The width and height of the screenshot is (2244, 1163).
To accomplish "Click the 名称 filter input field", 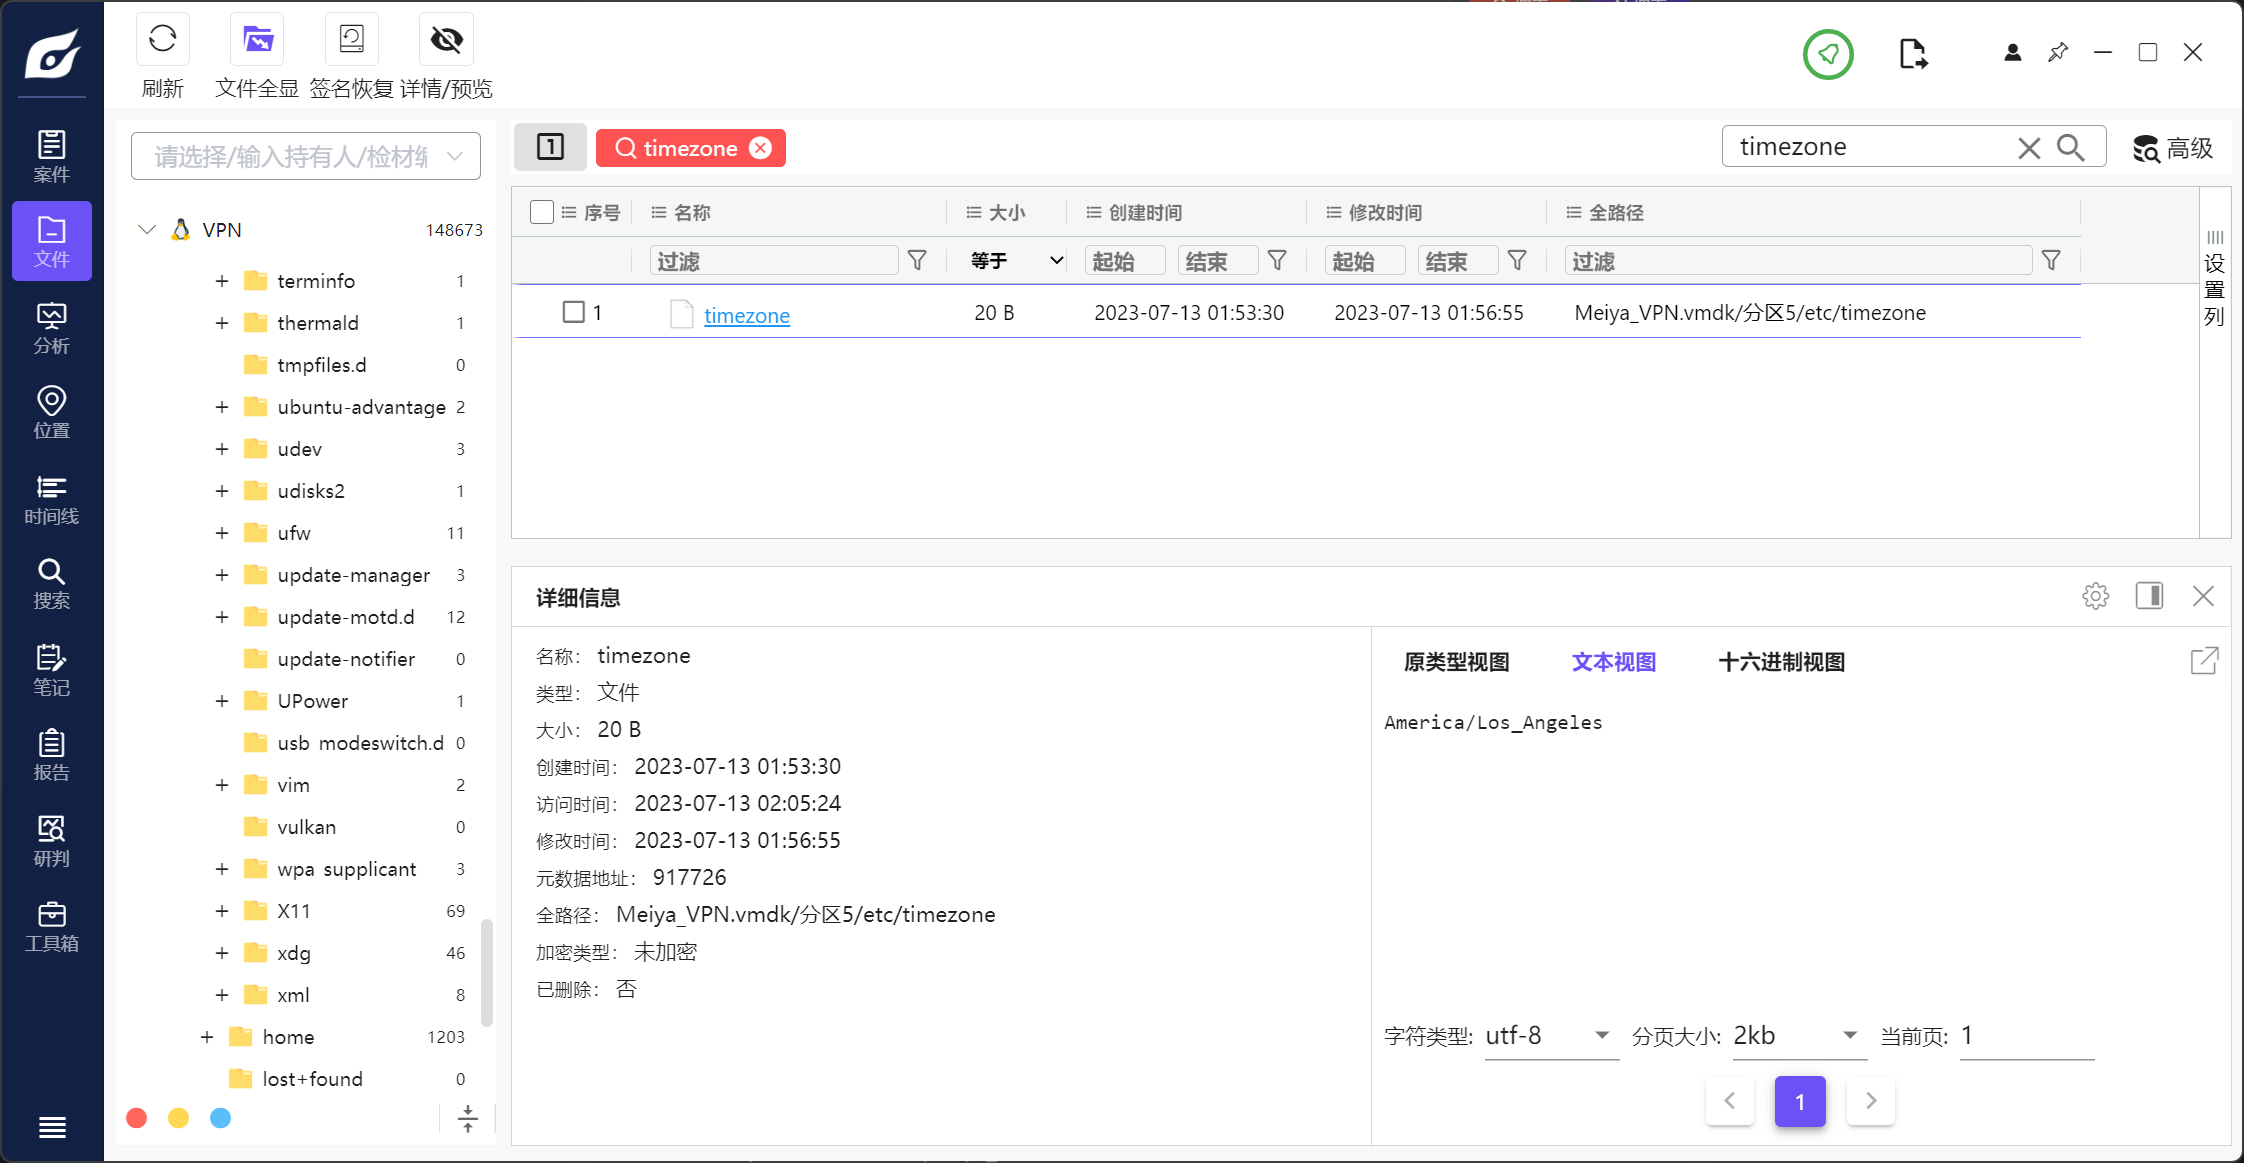I will click(x=773, y=261).
